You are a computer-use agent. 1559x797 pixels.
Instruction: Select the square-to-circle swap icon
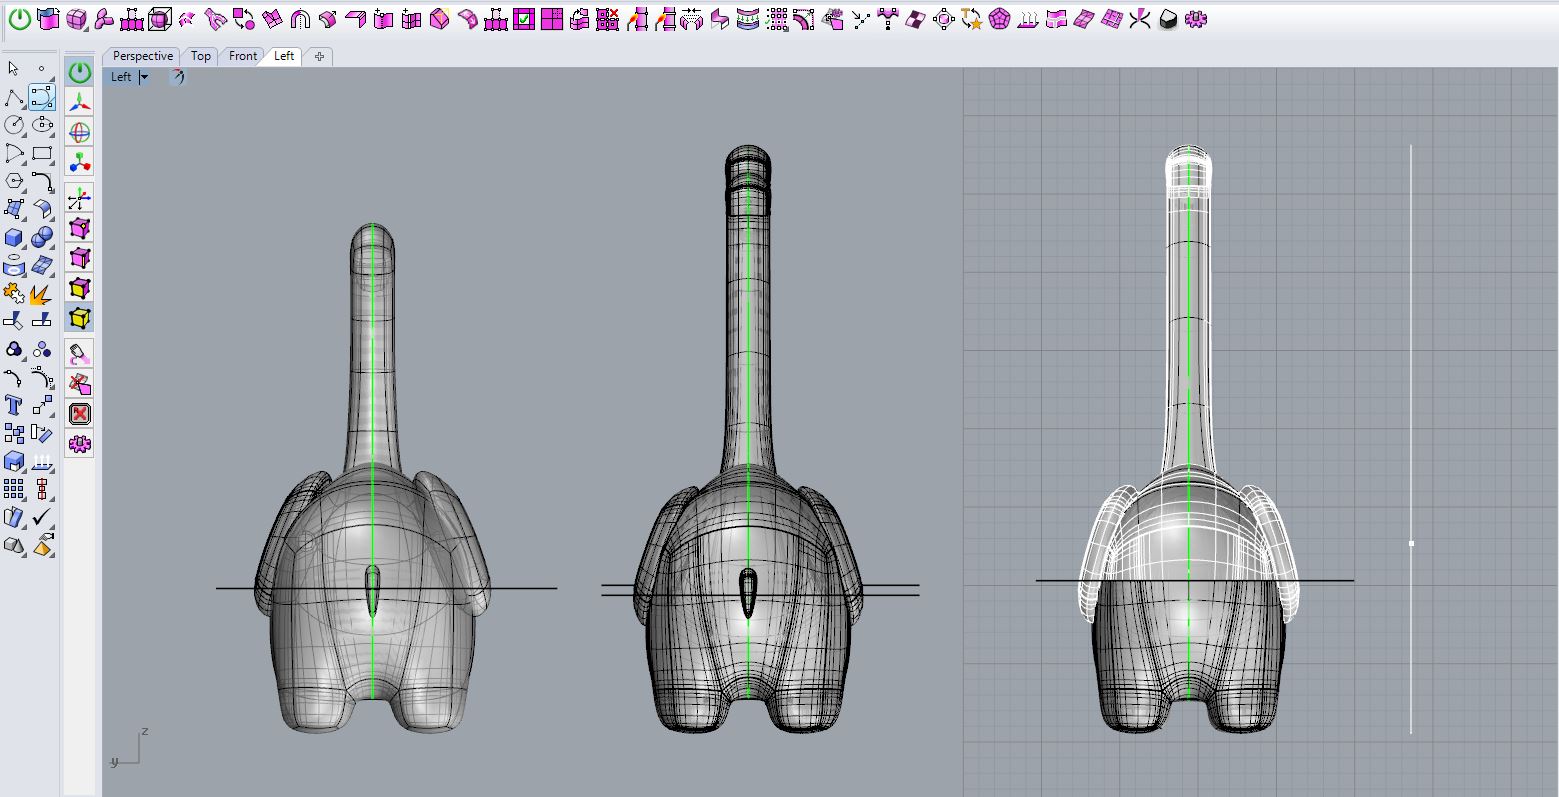pos(243,19)
